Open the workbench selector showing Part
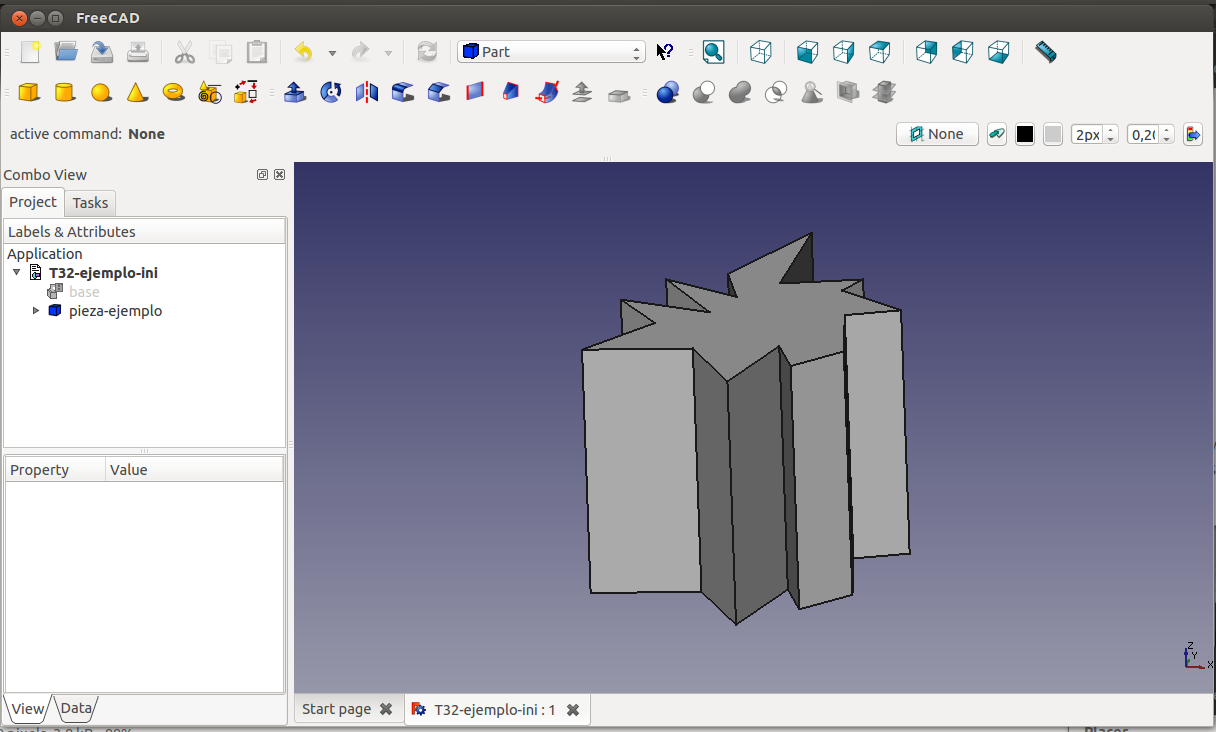1216x732 pixels. point(551,52)
